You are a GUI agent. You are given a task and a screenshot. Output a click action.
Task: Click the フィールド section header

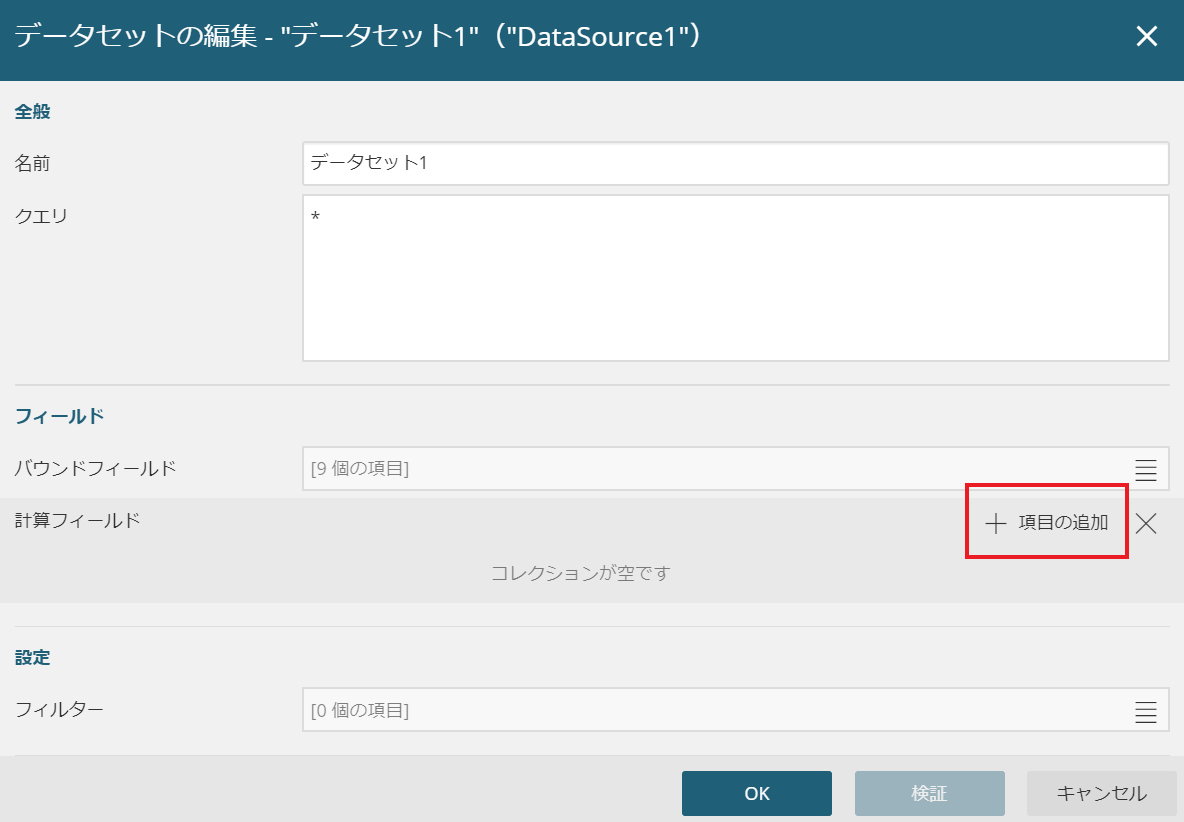click(x=60, y=416)
